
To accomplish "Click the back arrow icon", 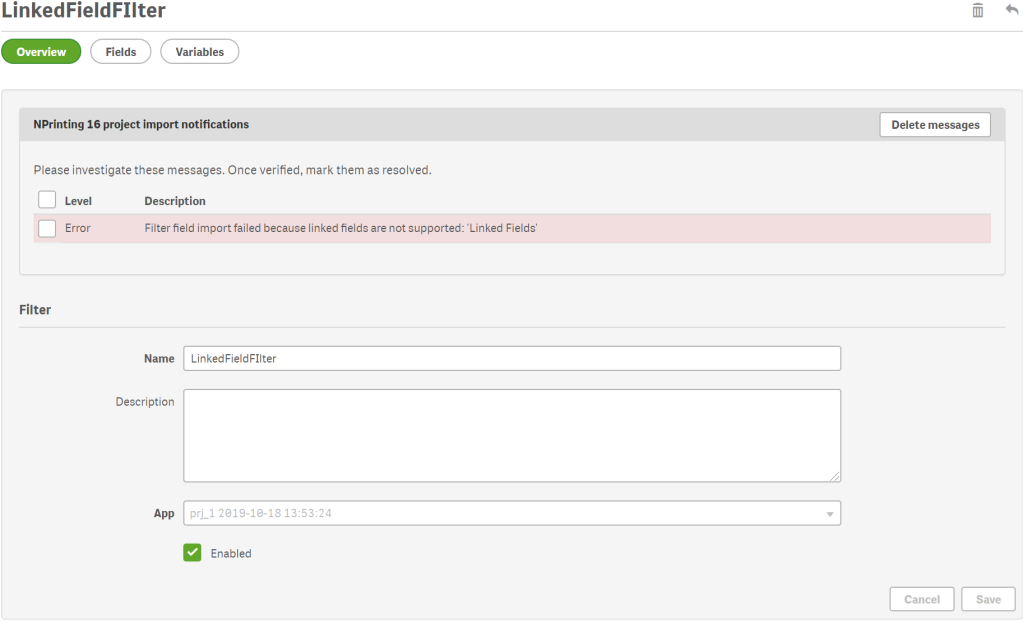I will coord(1012,10).
